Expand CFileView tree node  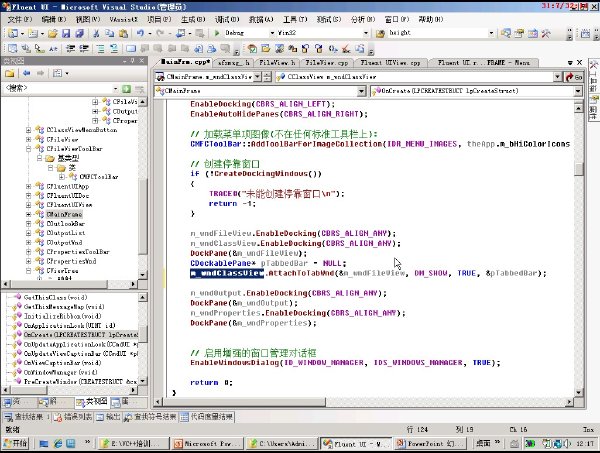pyautogui.click(x=28, y=139)
